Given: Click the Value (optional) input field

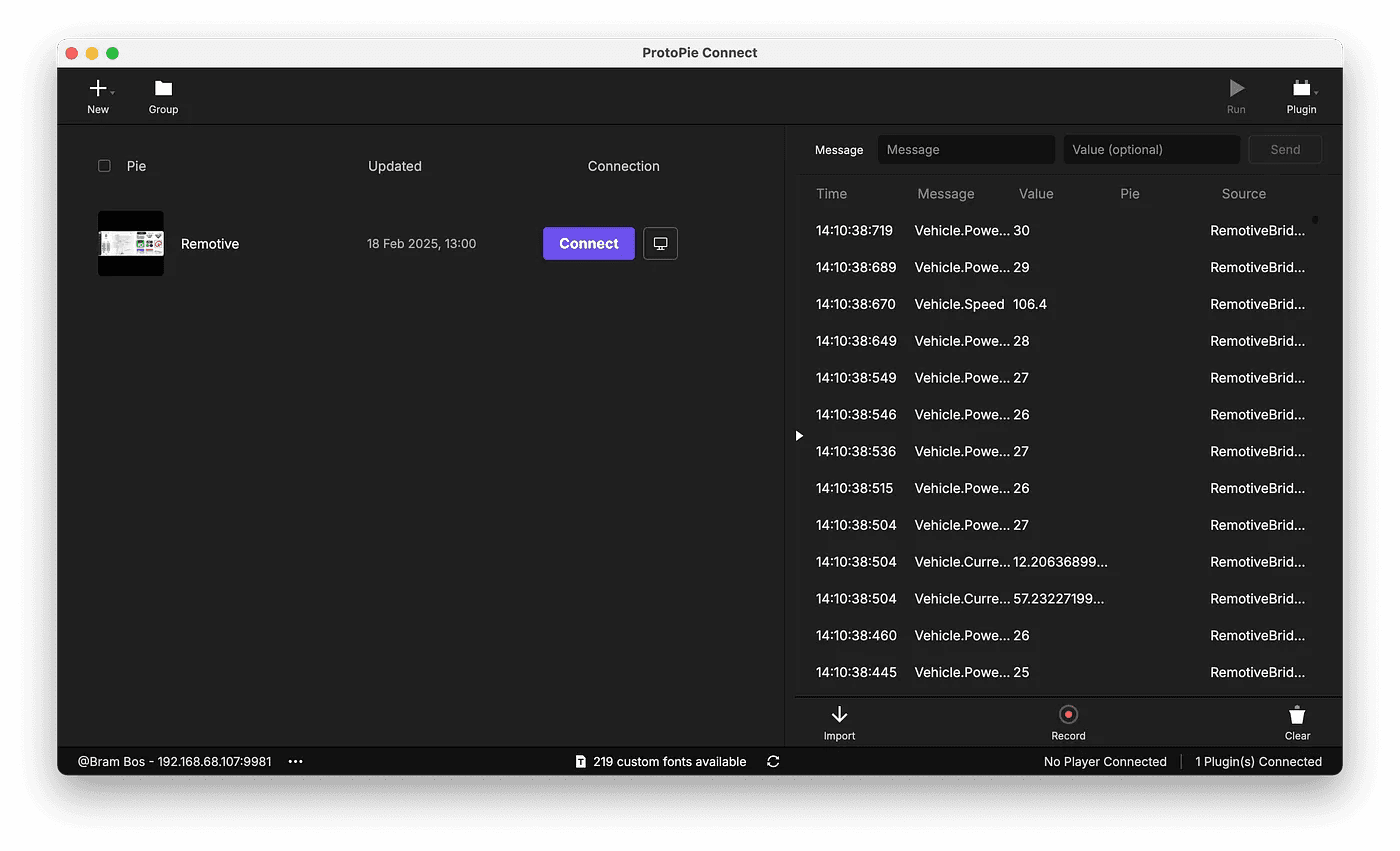Looking at the screenshot, I should coord(1151,149).
